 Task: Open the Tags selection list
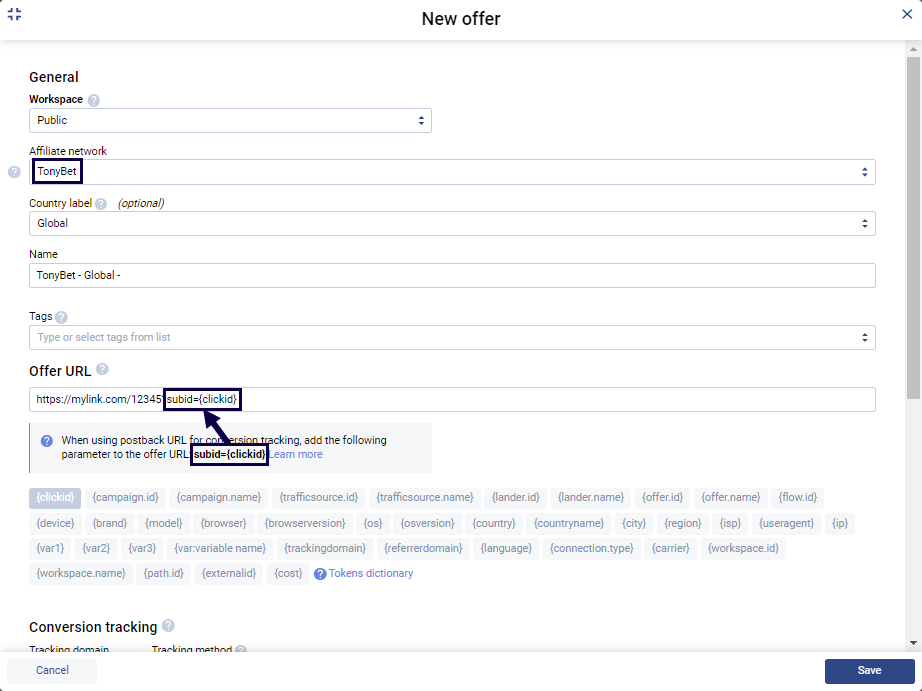pyautogui.click(x=452, y=337)
